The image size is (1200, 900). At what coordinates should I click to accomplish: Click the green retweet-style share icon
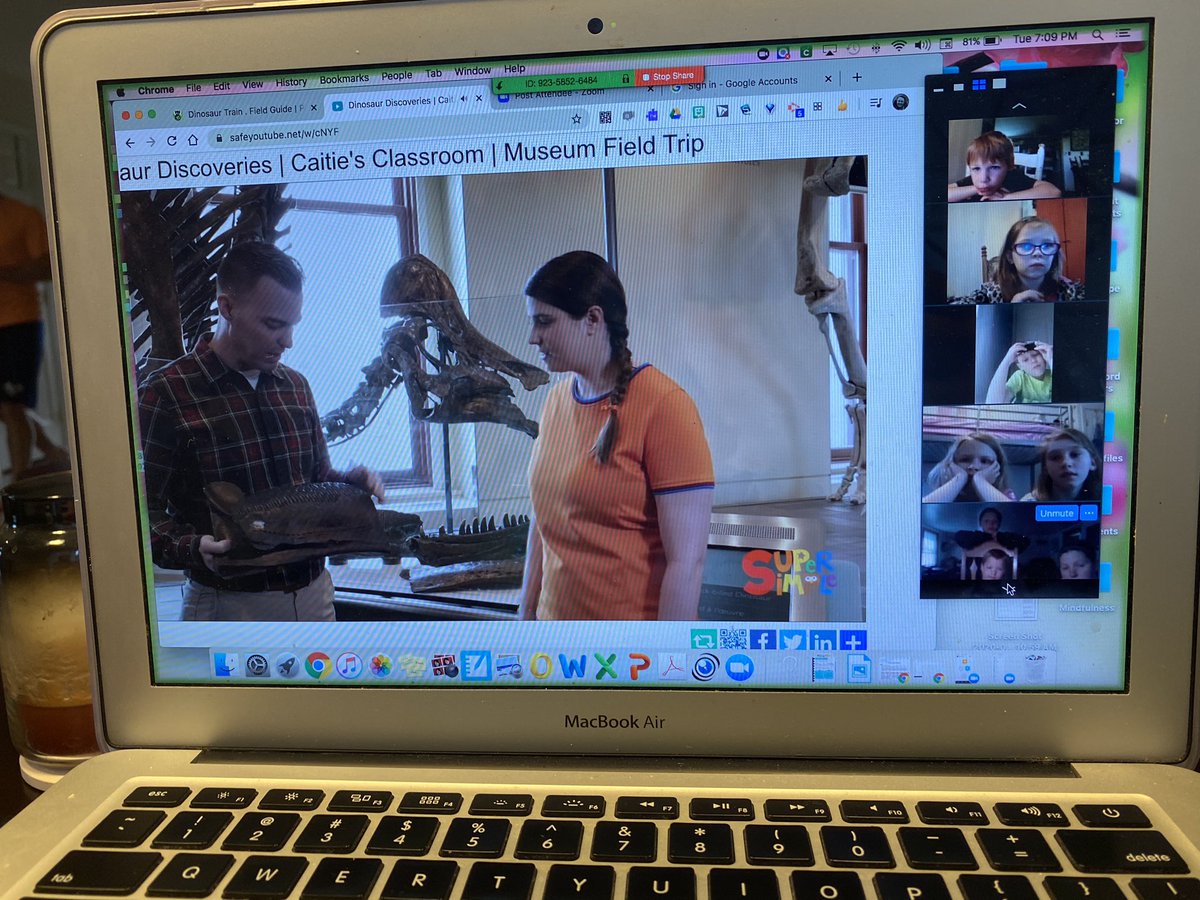tap(703, 640)
